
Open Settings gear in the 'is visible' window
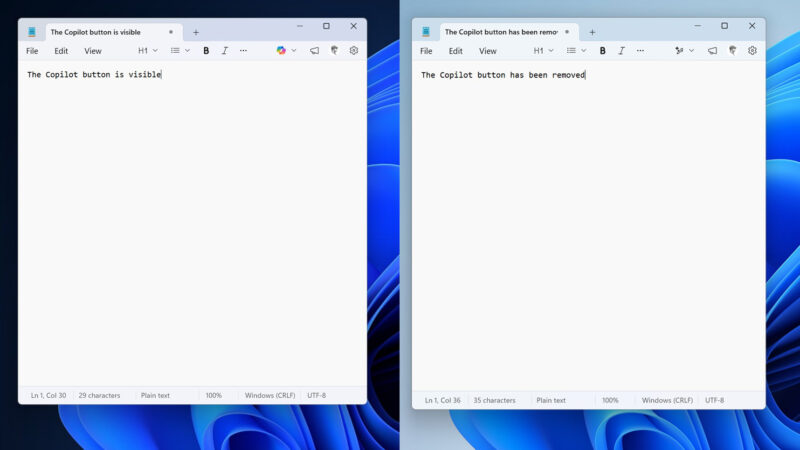coord(354,50)
